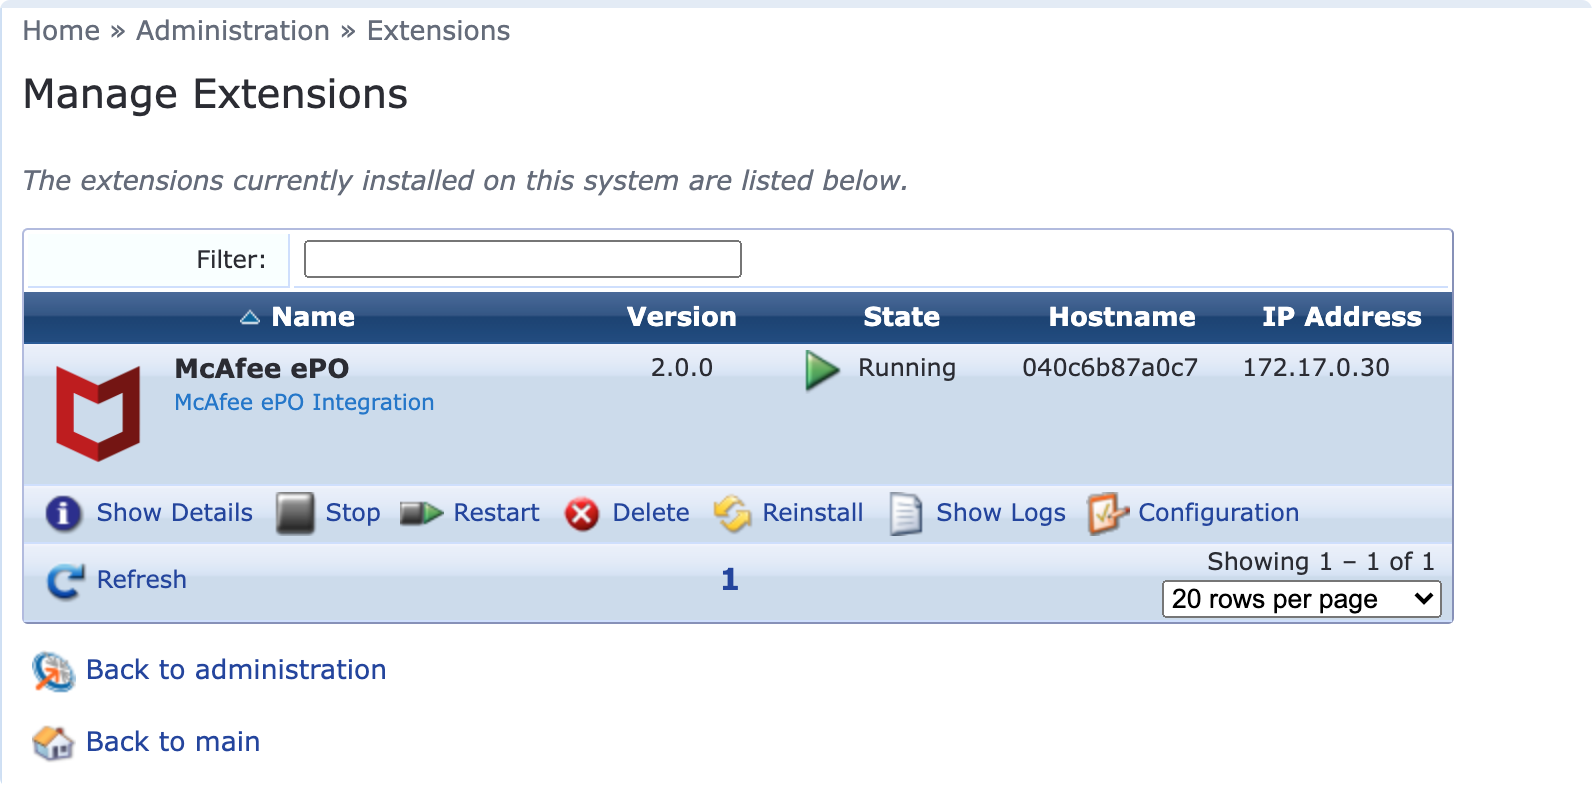The image size is (1592, 788).
Task: Open Show Logs for the extension
Action: [x=1001, y=513]
